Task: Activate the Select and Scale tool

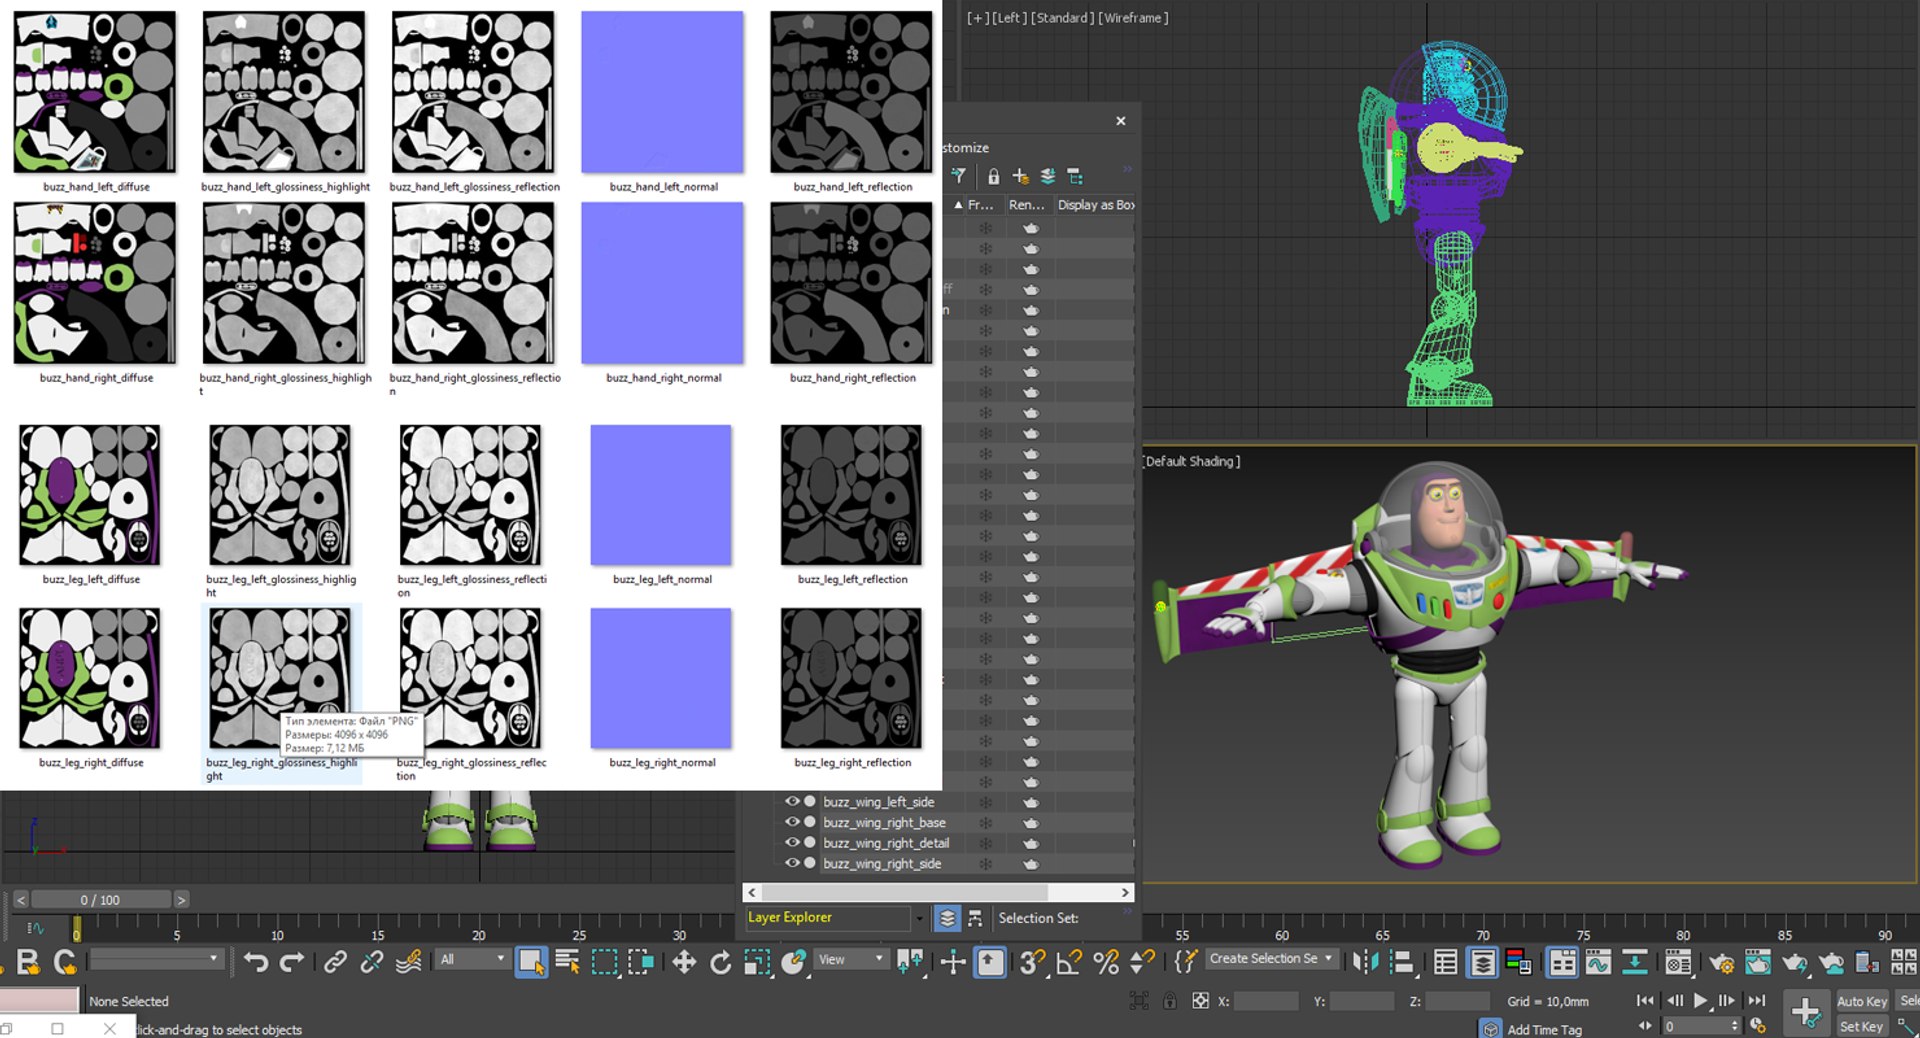Action: point(757,962)
